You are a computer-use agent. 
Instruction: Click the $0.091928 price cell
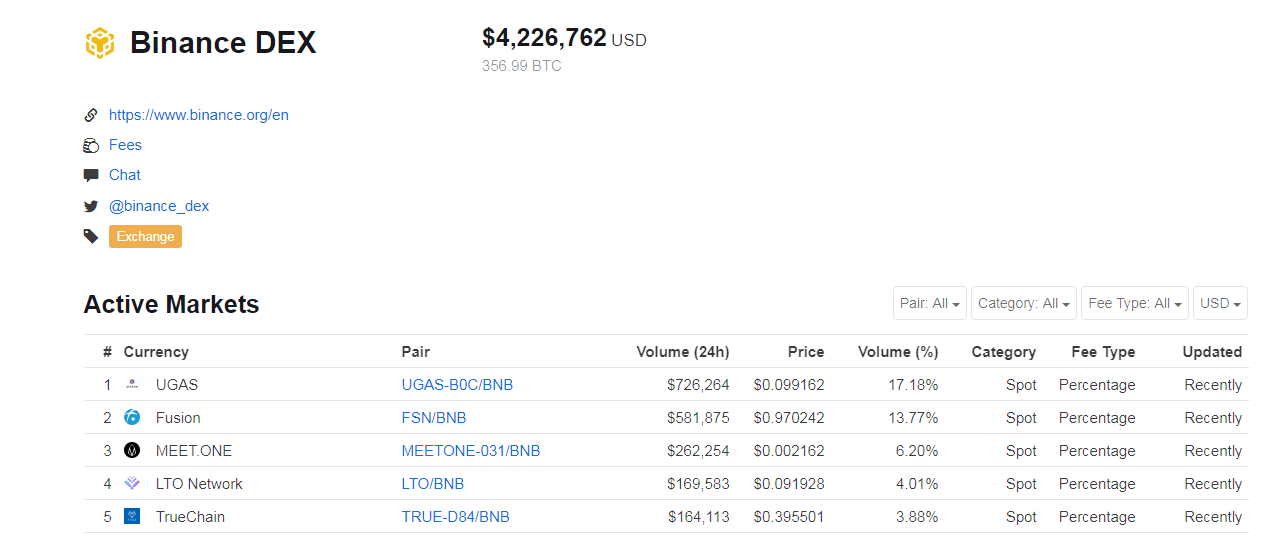[x=789, y=484]
